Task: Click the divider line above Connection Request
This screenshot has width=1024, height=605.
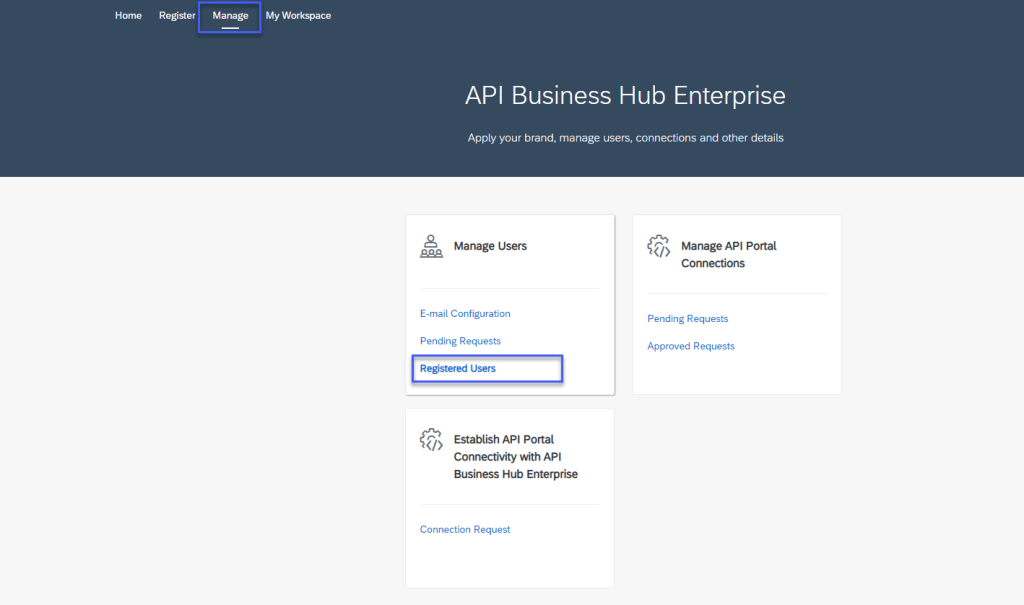Action: 510,504
